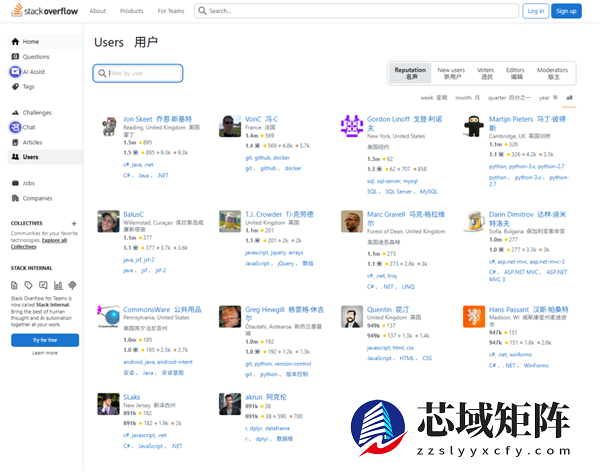Open Articles in the sidebar
Image resolution: width=600 pixels, height=473 pixels.
click(x=45, y=142)
